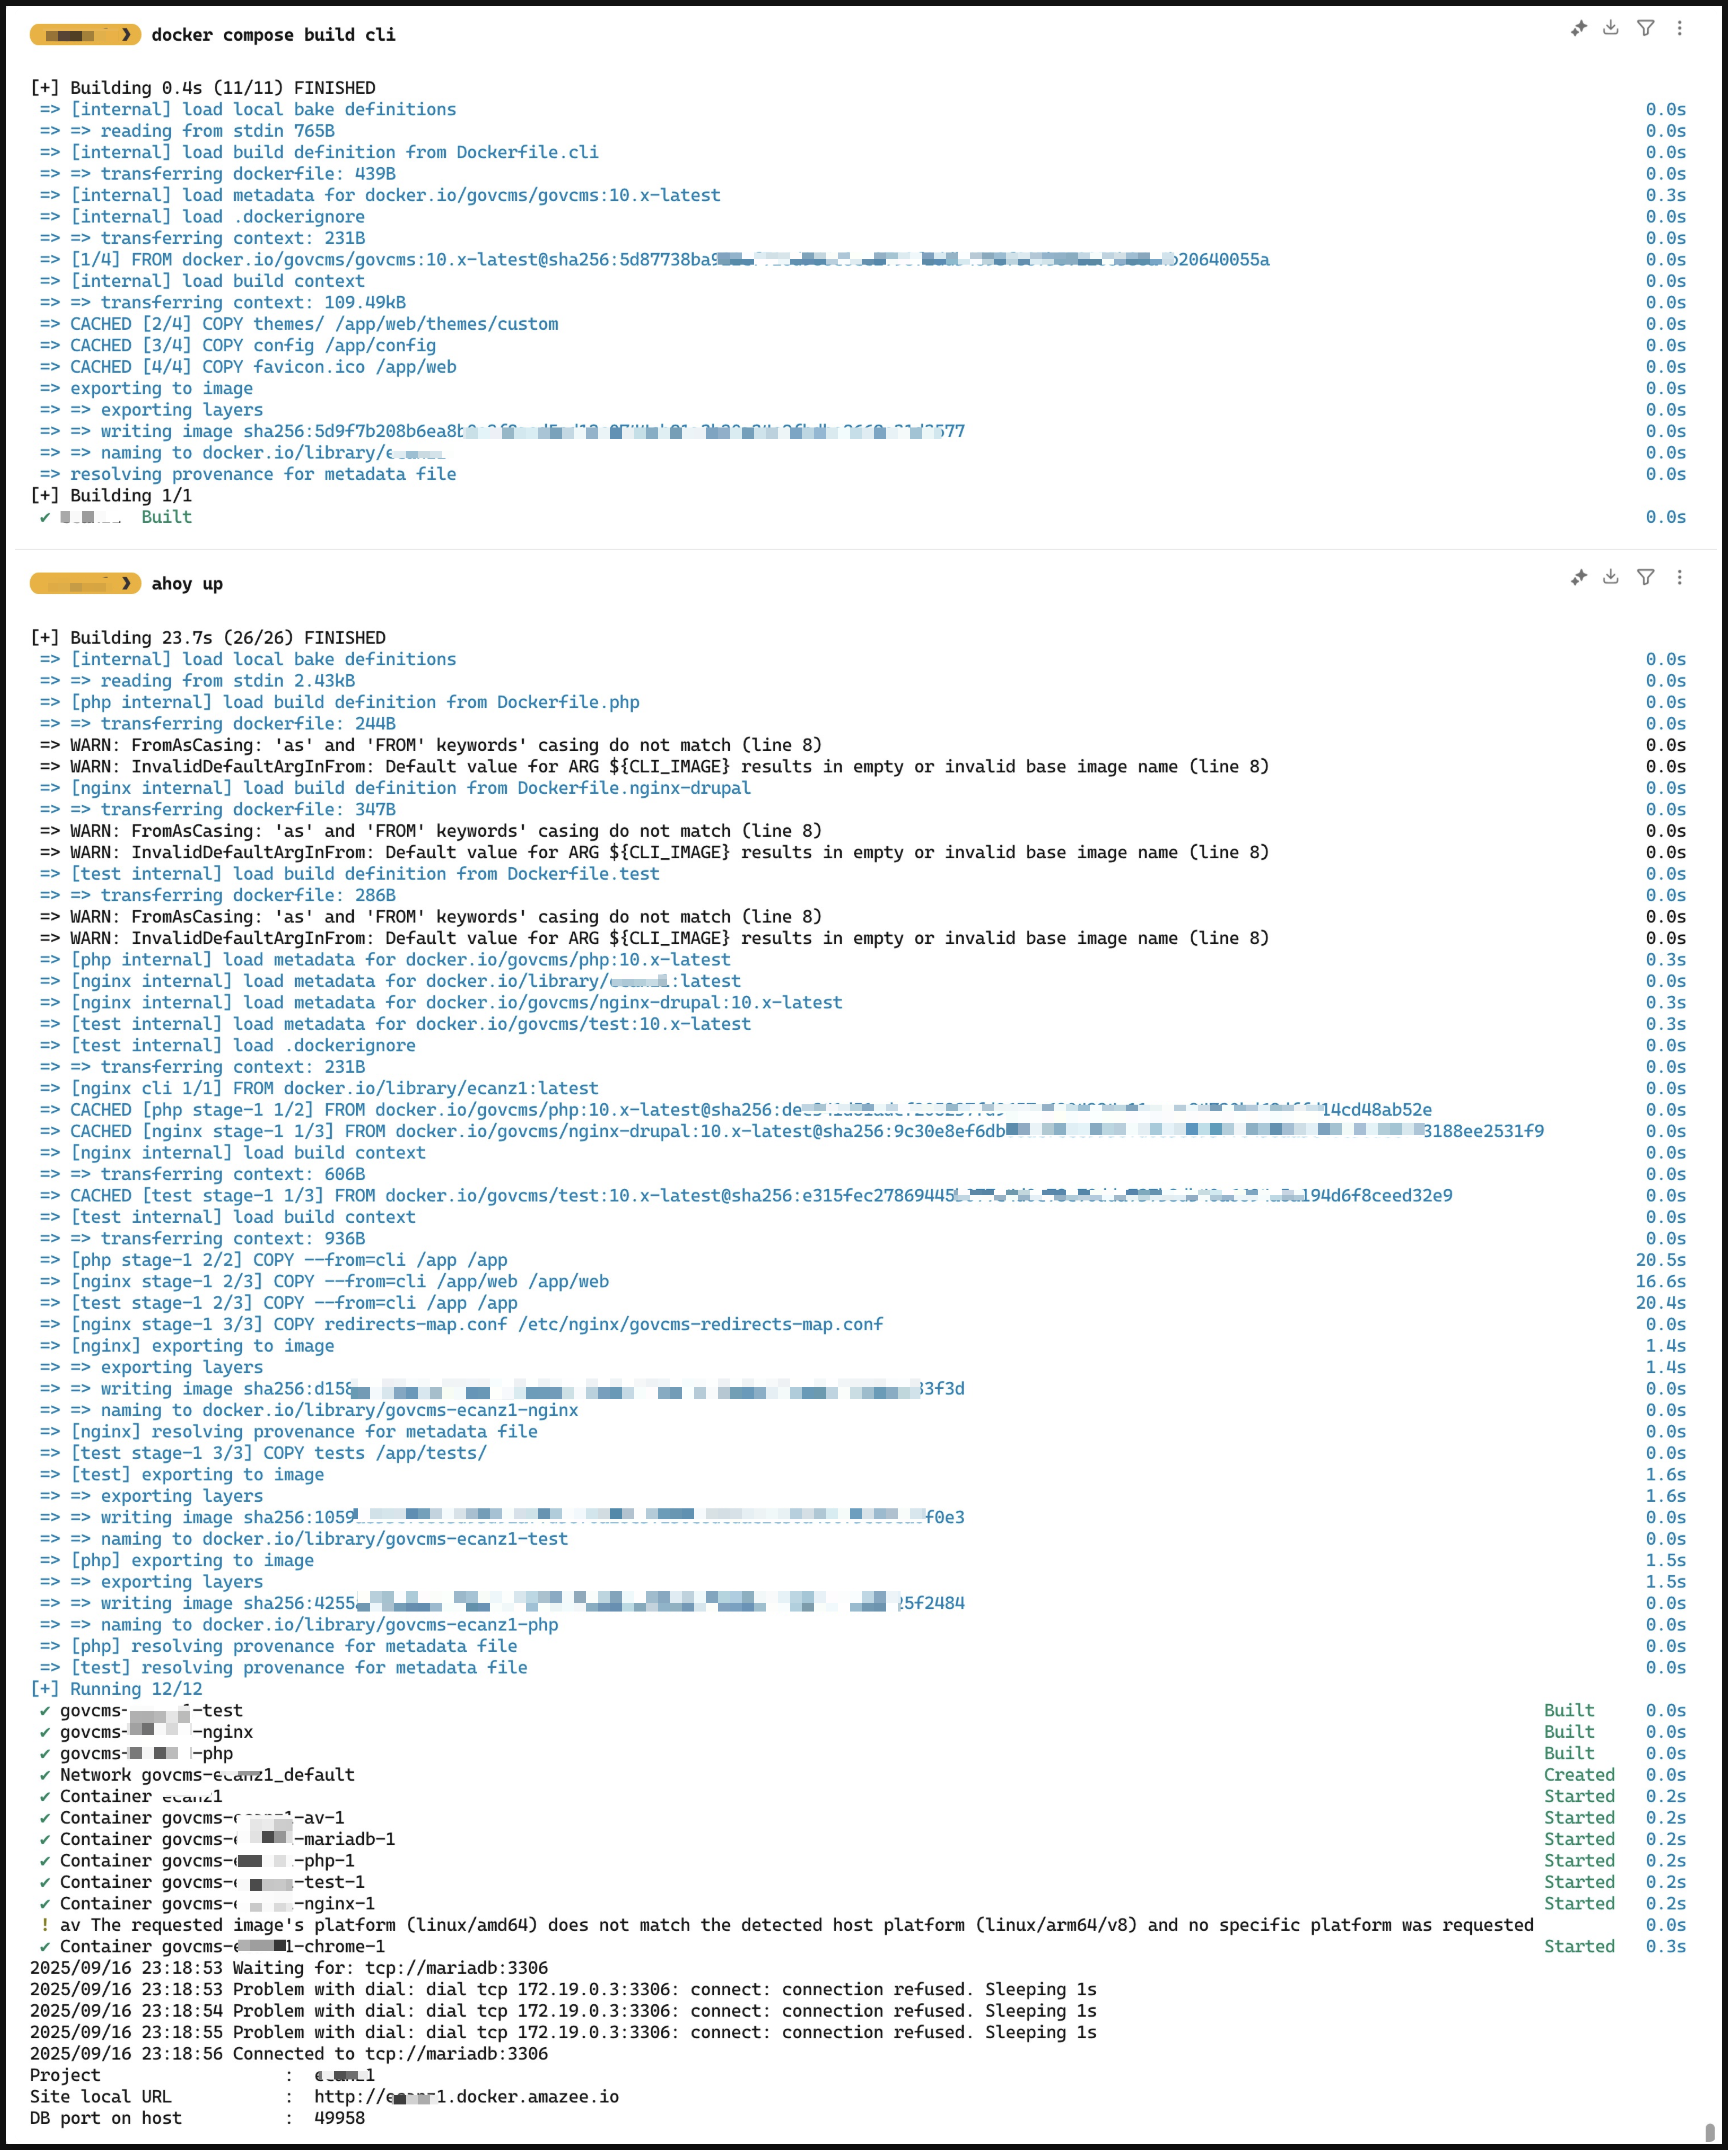Click the vertical scrollbar thumb at bottom right

(1710, 2133)
